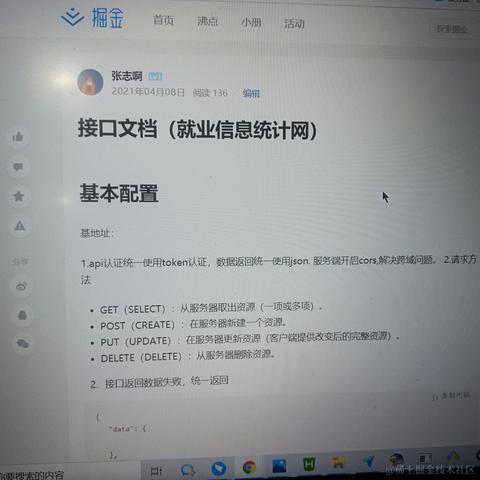
Task: Click the 编辑 edit link
Action: tap(251, 93)
